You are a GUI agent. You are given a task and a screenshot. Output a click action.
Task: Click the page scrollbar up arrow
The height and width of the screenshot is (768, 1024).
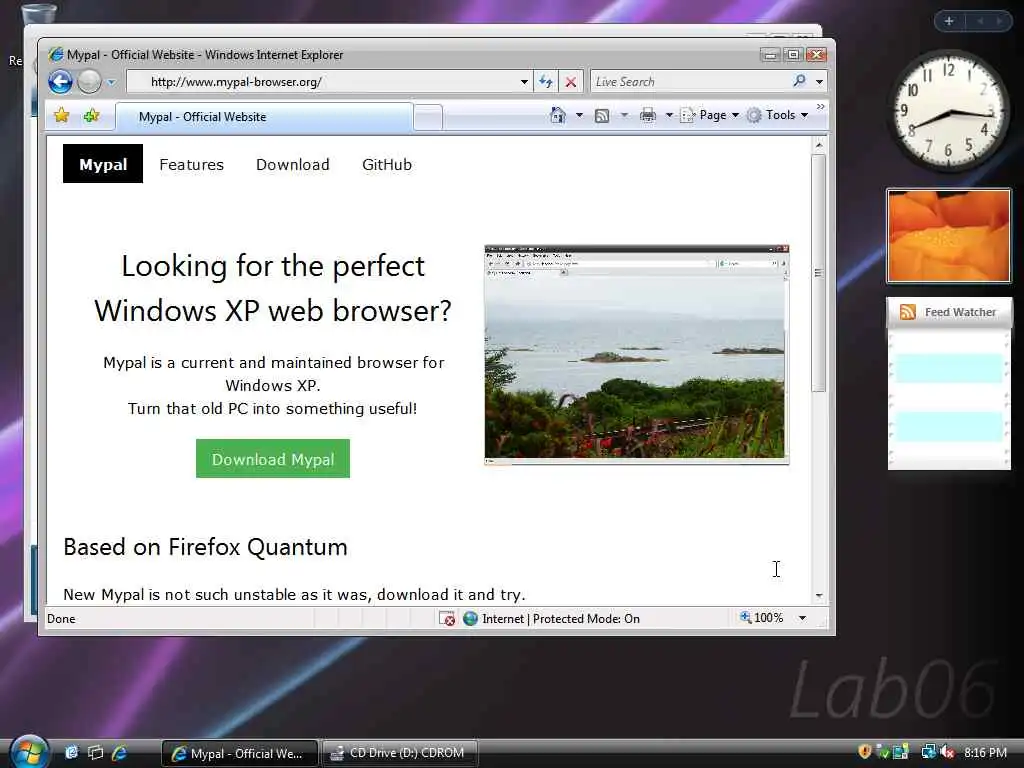[x=819, y=144]
